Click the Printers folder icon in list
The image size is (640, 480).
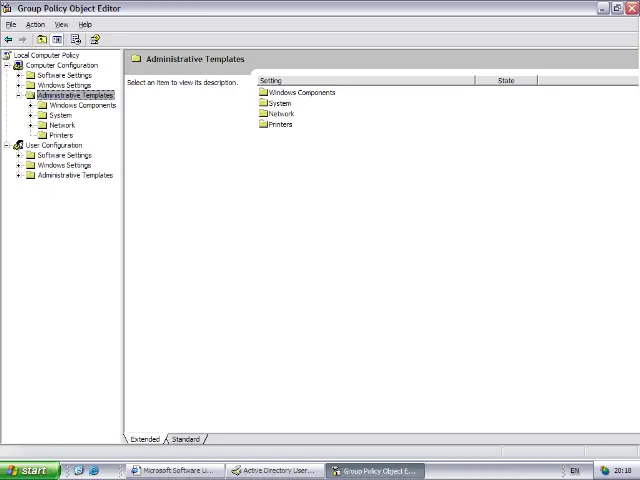[x=263, y=124]
